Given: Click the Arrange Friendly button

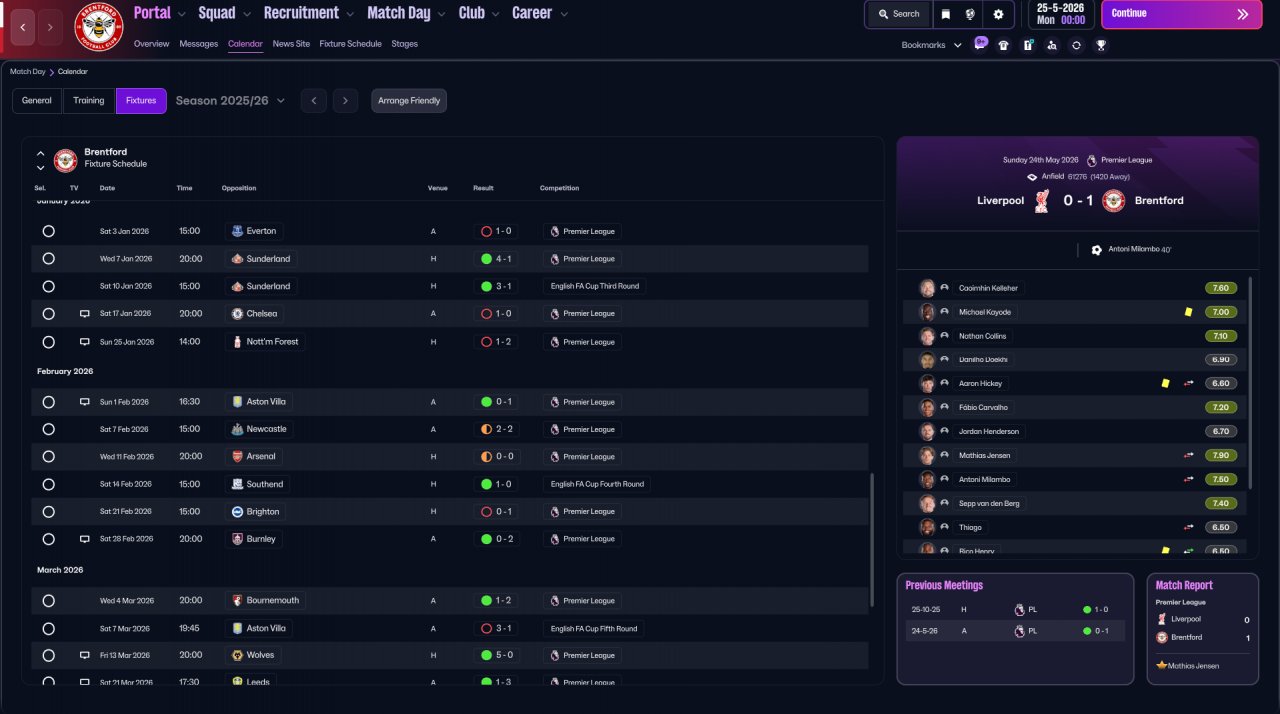Looking at the screenshot, I should [x=409, y=101].
